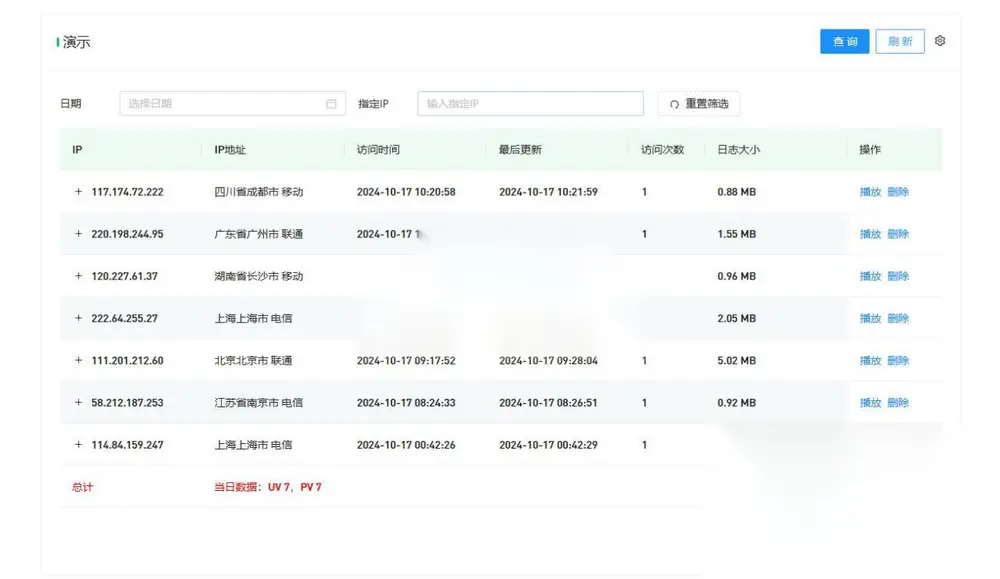Click 播放 for IP 120.227.61.37
Image resolution: width=1000 pixels, height=579 pixels.
[x=870, y=276]
